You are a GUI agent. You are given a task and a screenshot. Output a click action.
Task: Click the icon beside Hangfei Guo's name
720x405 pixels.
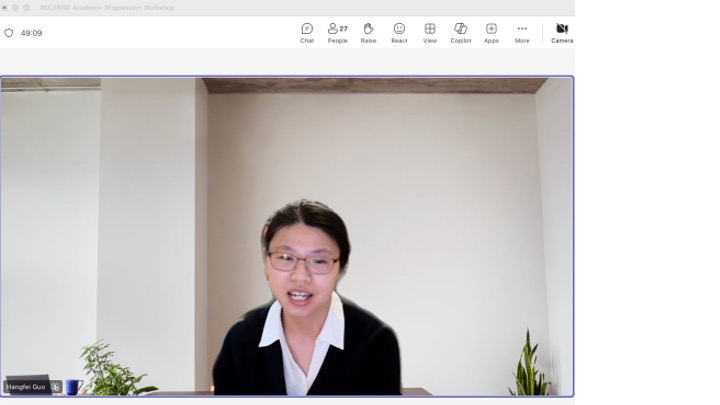pos(56,387)
